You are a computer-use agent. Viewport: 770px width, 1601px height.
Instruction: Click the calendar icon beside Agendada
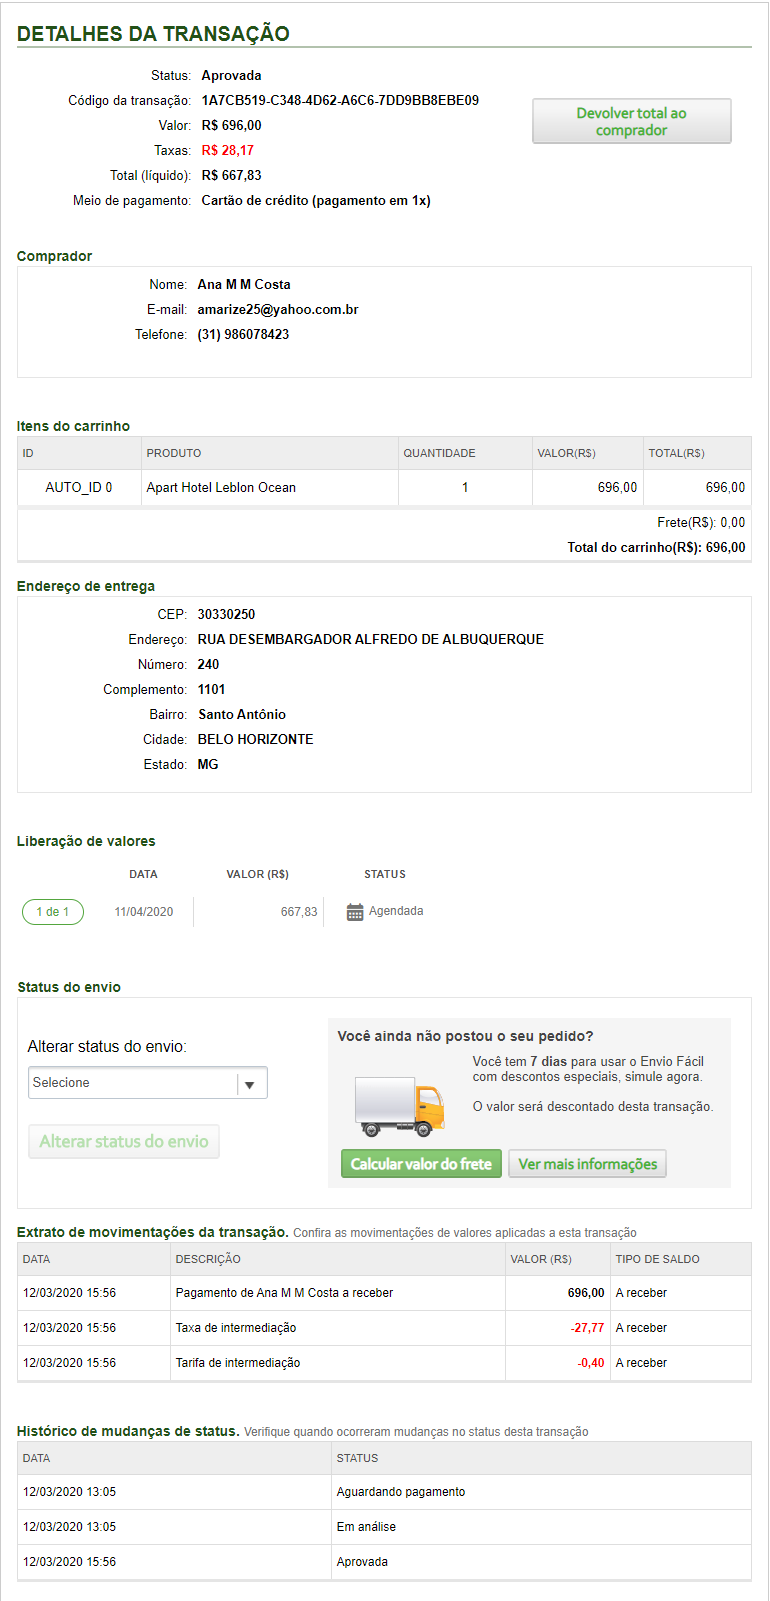355,912
